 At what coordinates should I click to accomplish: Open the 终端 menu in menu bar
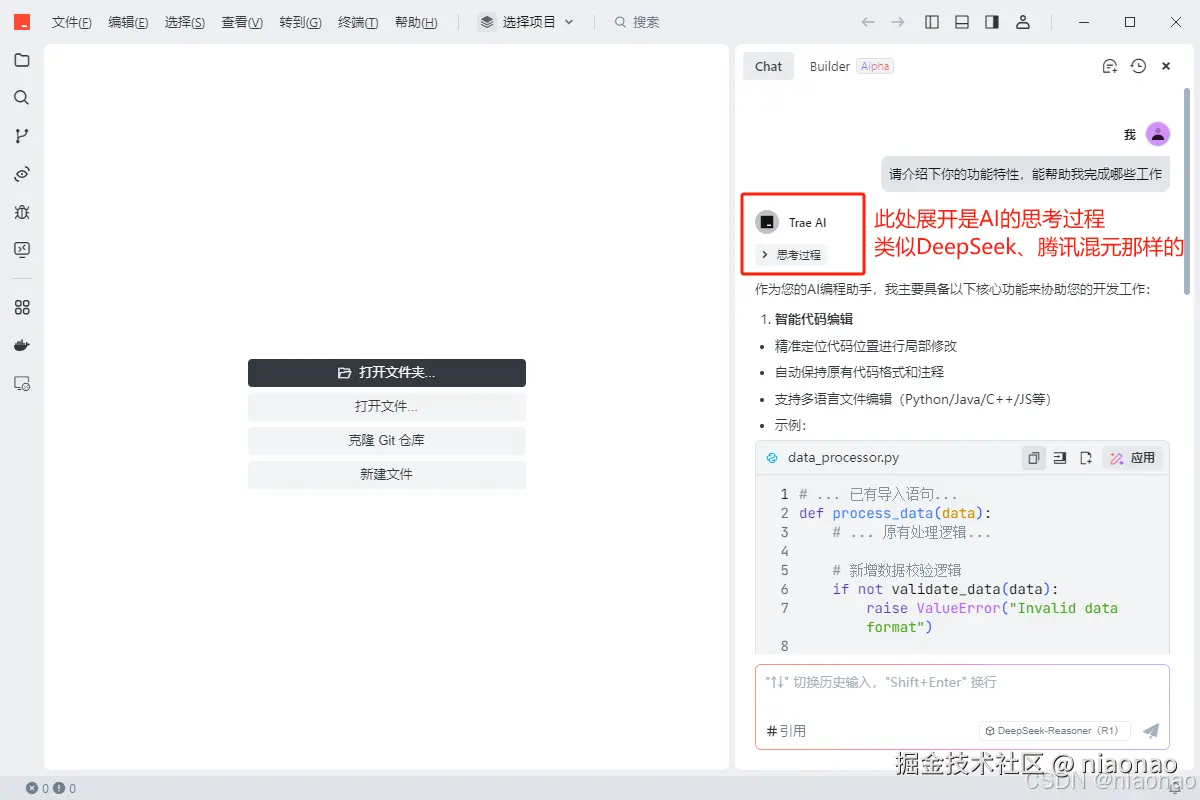358,22
